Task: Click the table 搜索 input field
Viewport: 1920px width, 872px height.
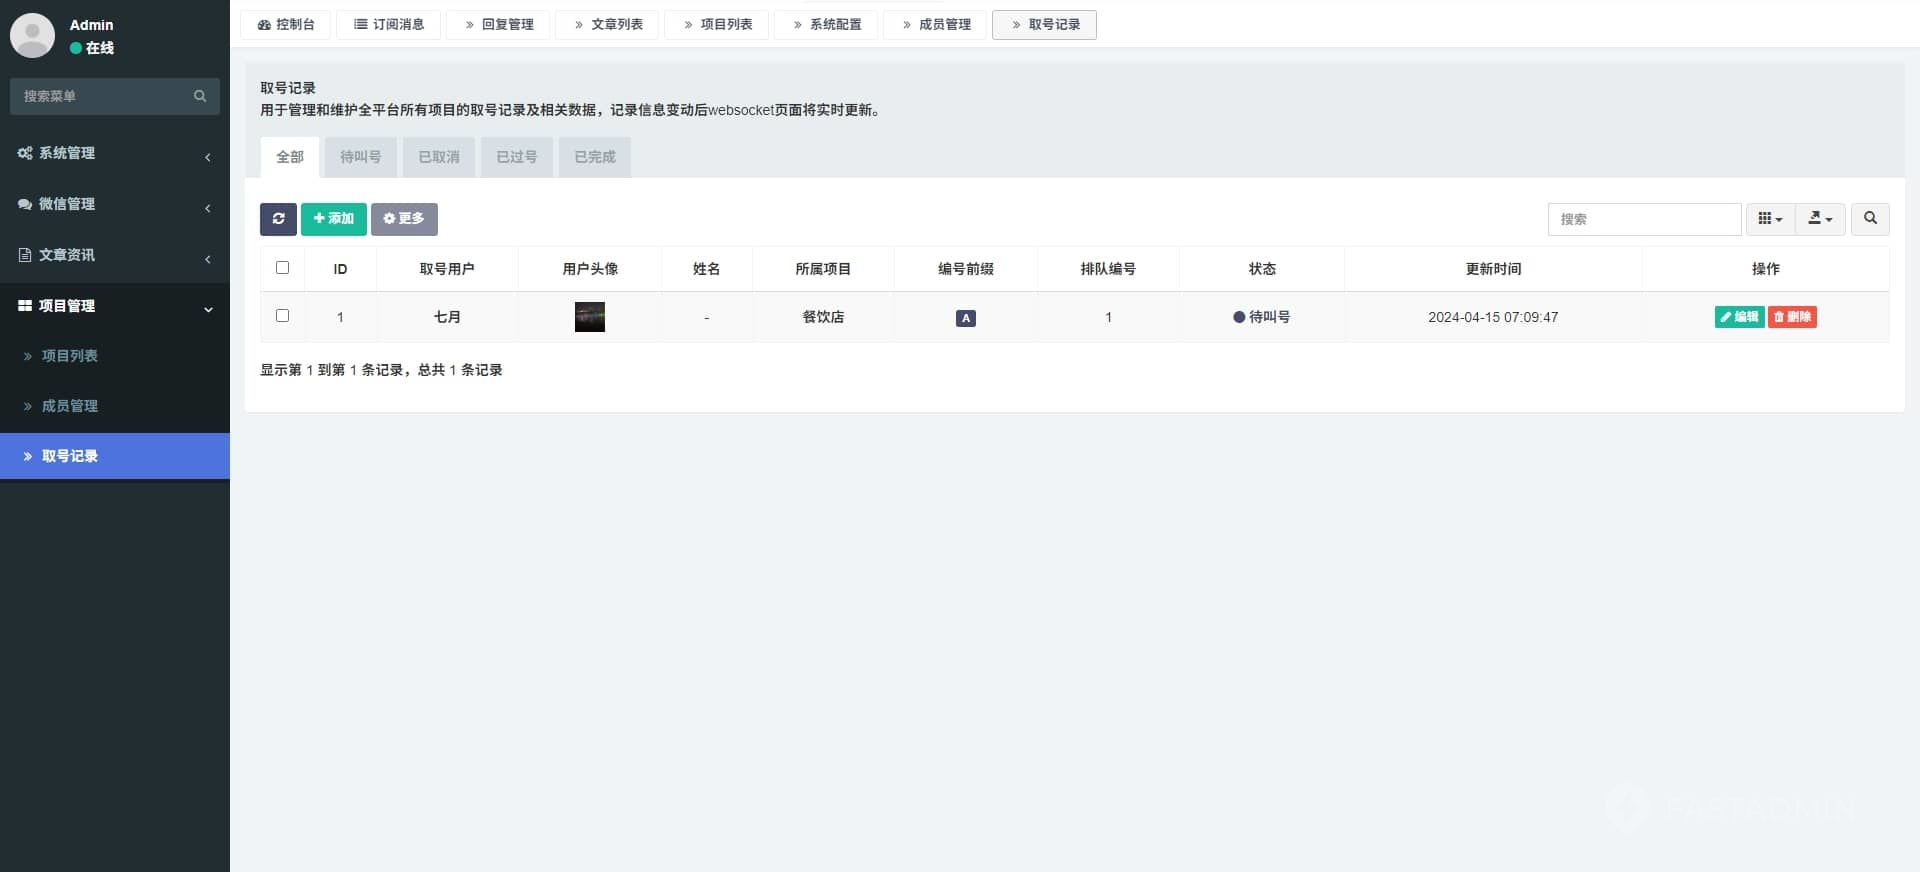Action: coord(1643,219)
